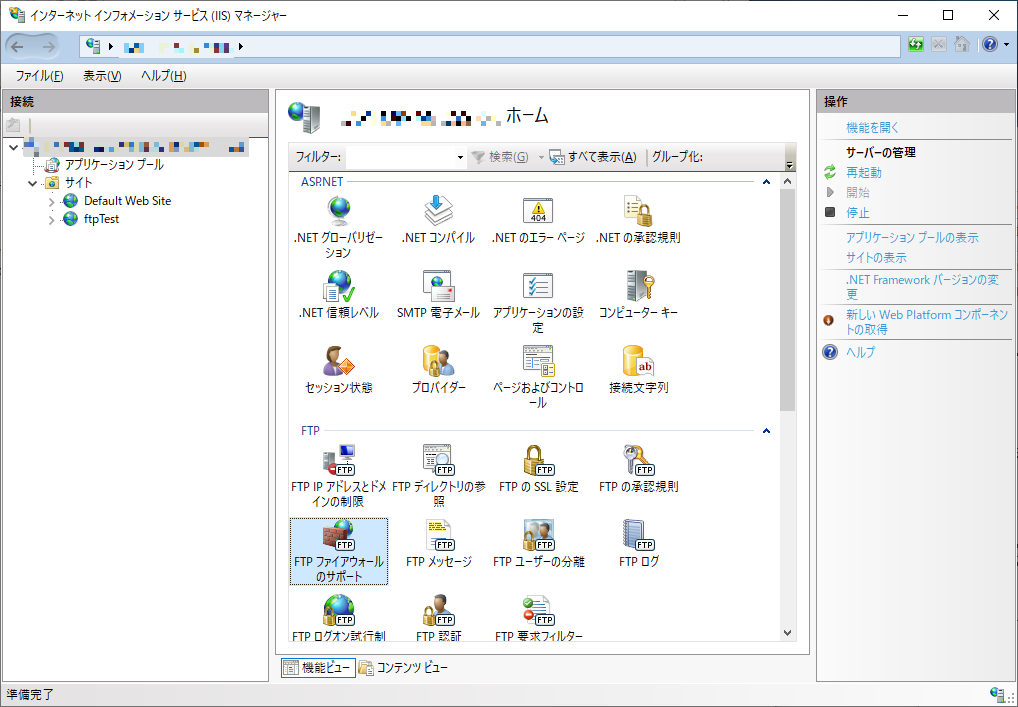This screenshot has width=1018, height=707.
Task: Open FTP ディレクトリの参照 icon
Action: (438, 477)
